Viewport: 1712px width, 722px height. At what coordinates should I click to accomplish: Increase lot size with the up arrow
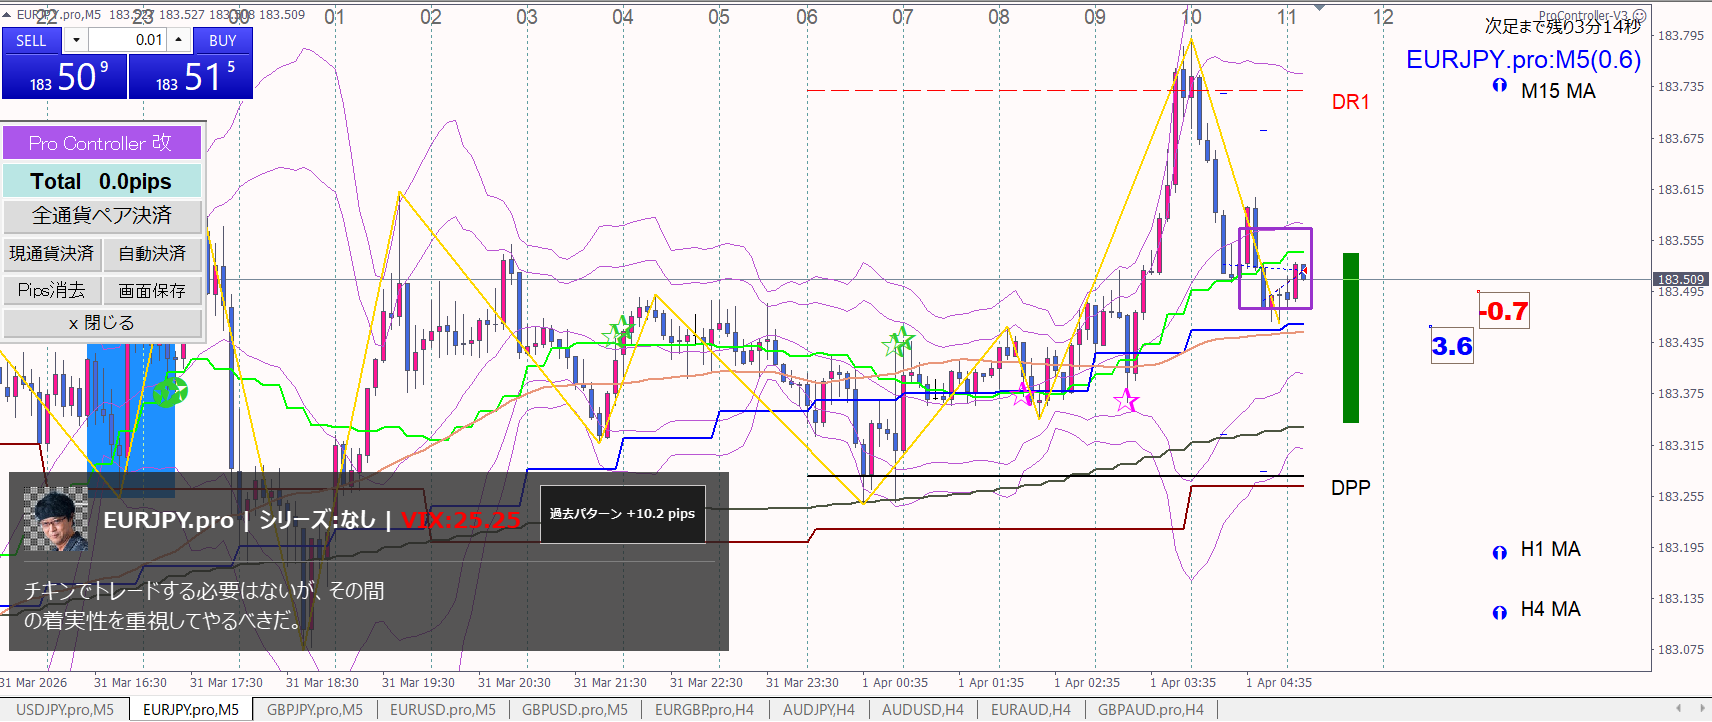tap(178, 40)
